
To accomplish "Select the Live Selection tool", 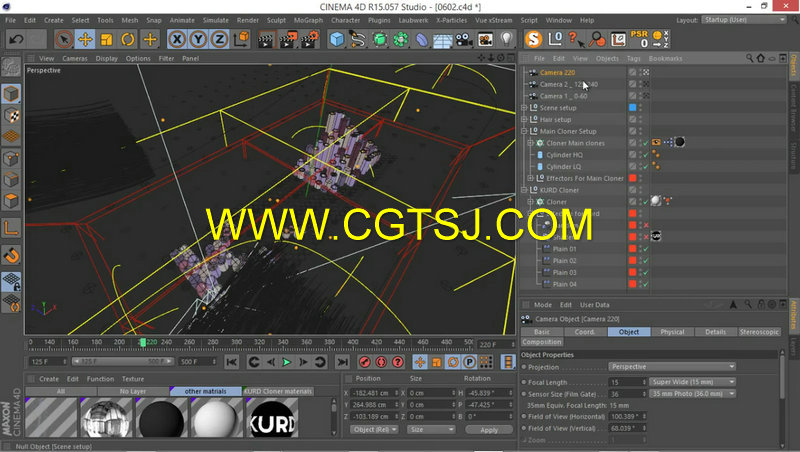I will pos(64,39).
